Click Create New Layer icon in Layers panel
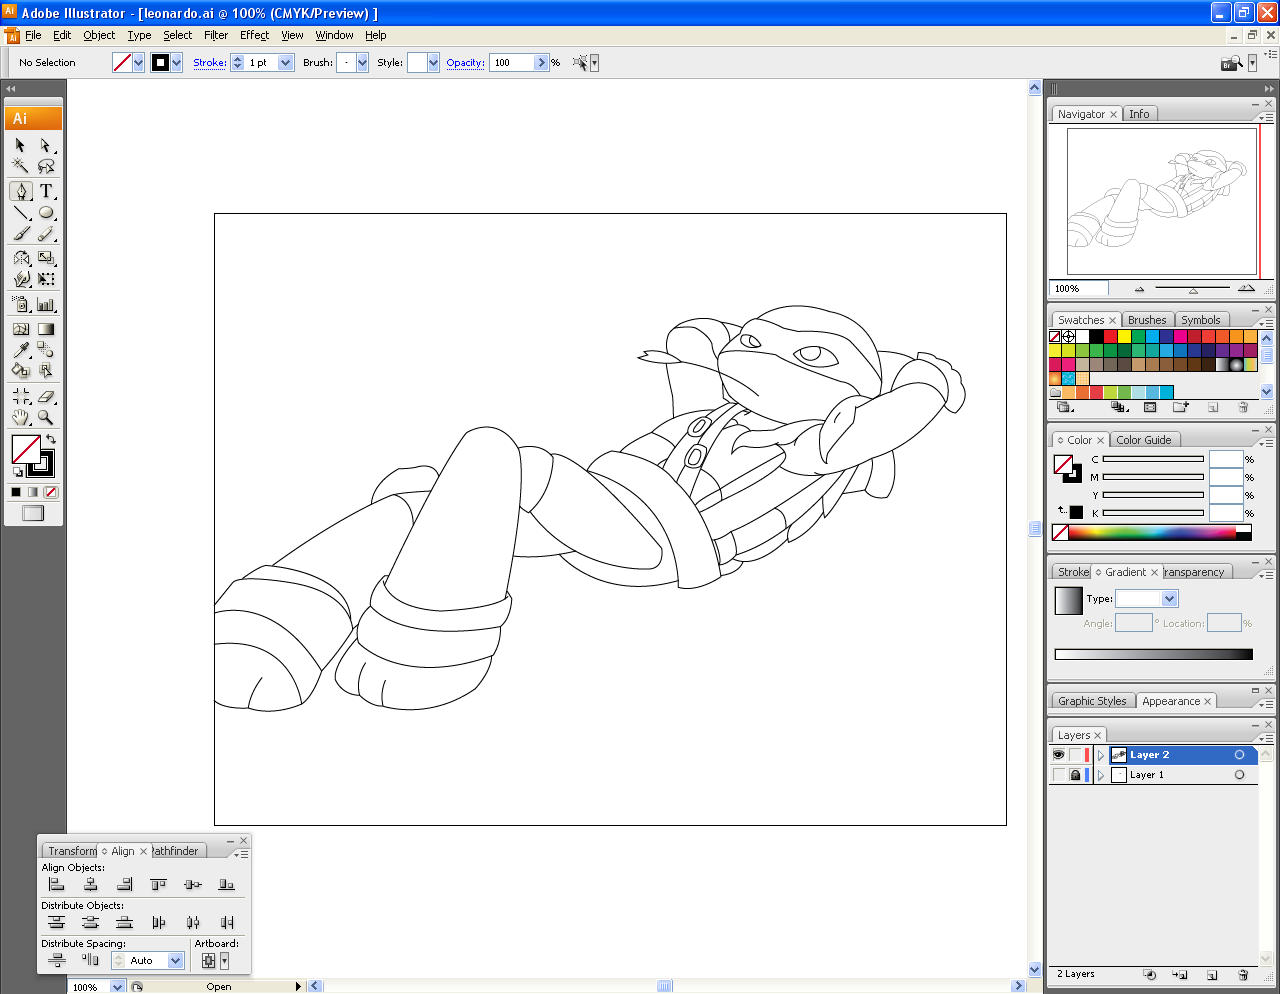 point(1212,974)
